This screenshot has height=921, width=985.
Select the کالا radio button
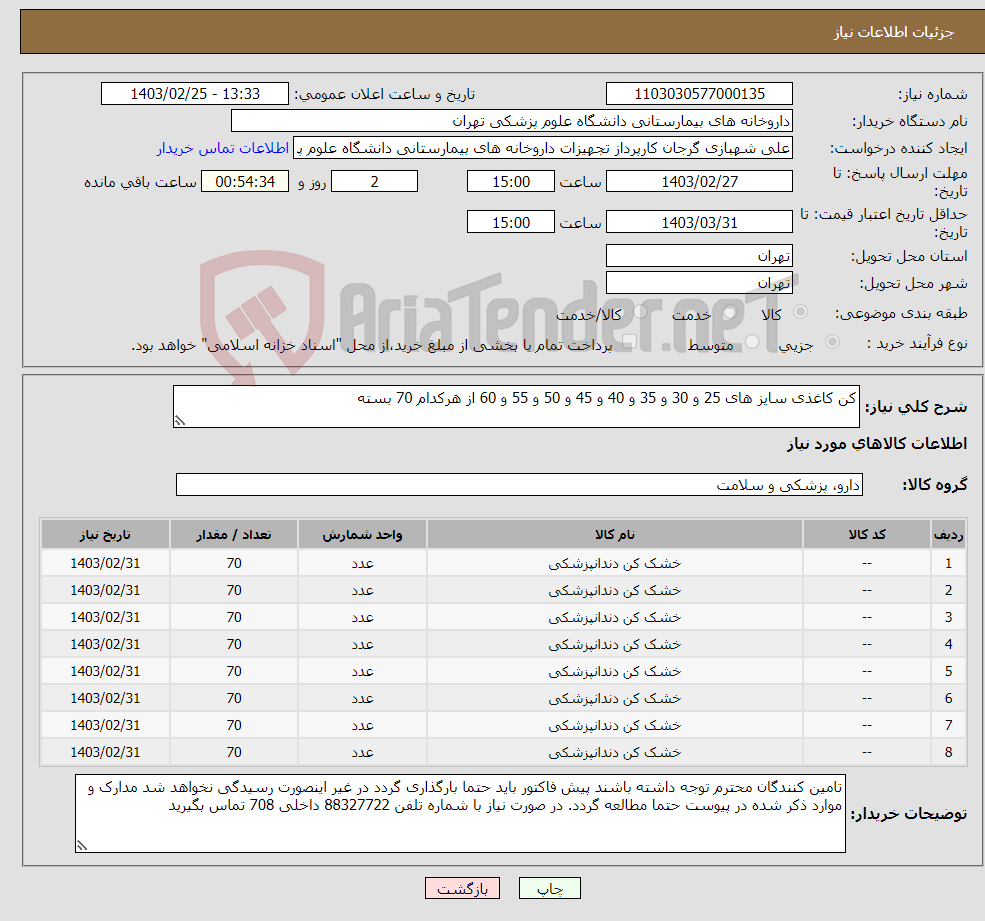800,312
